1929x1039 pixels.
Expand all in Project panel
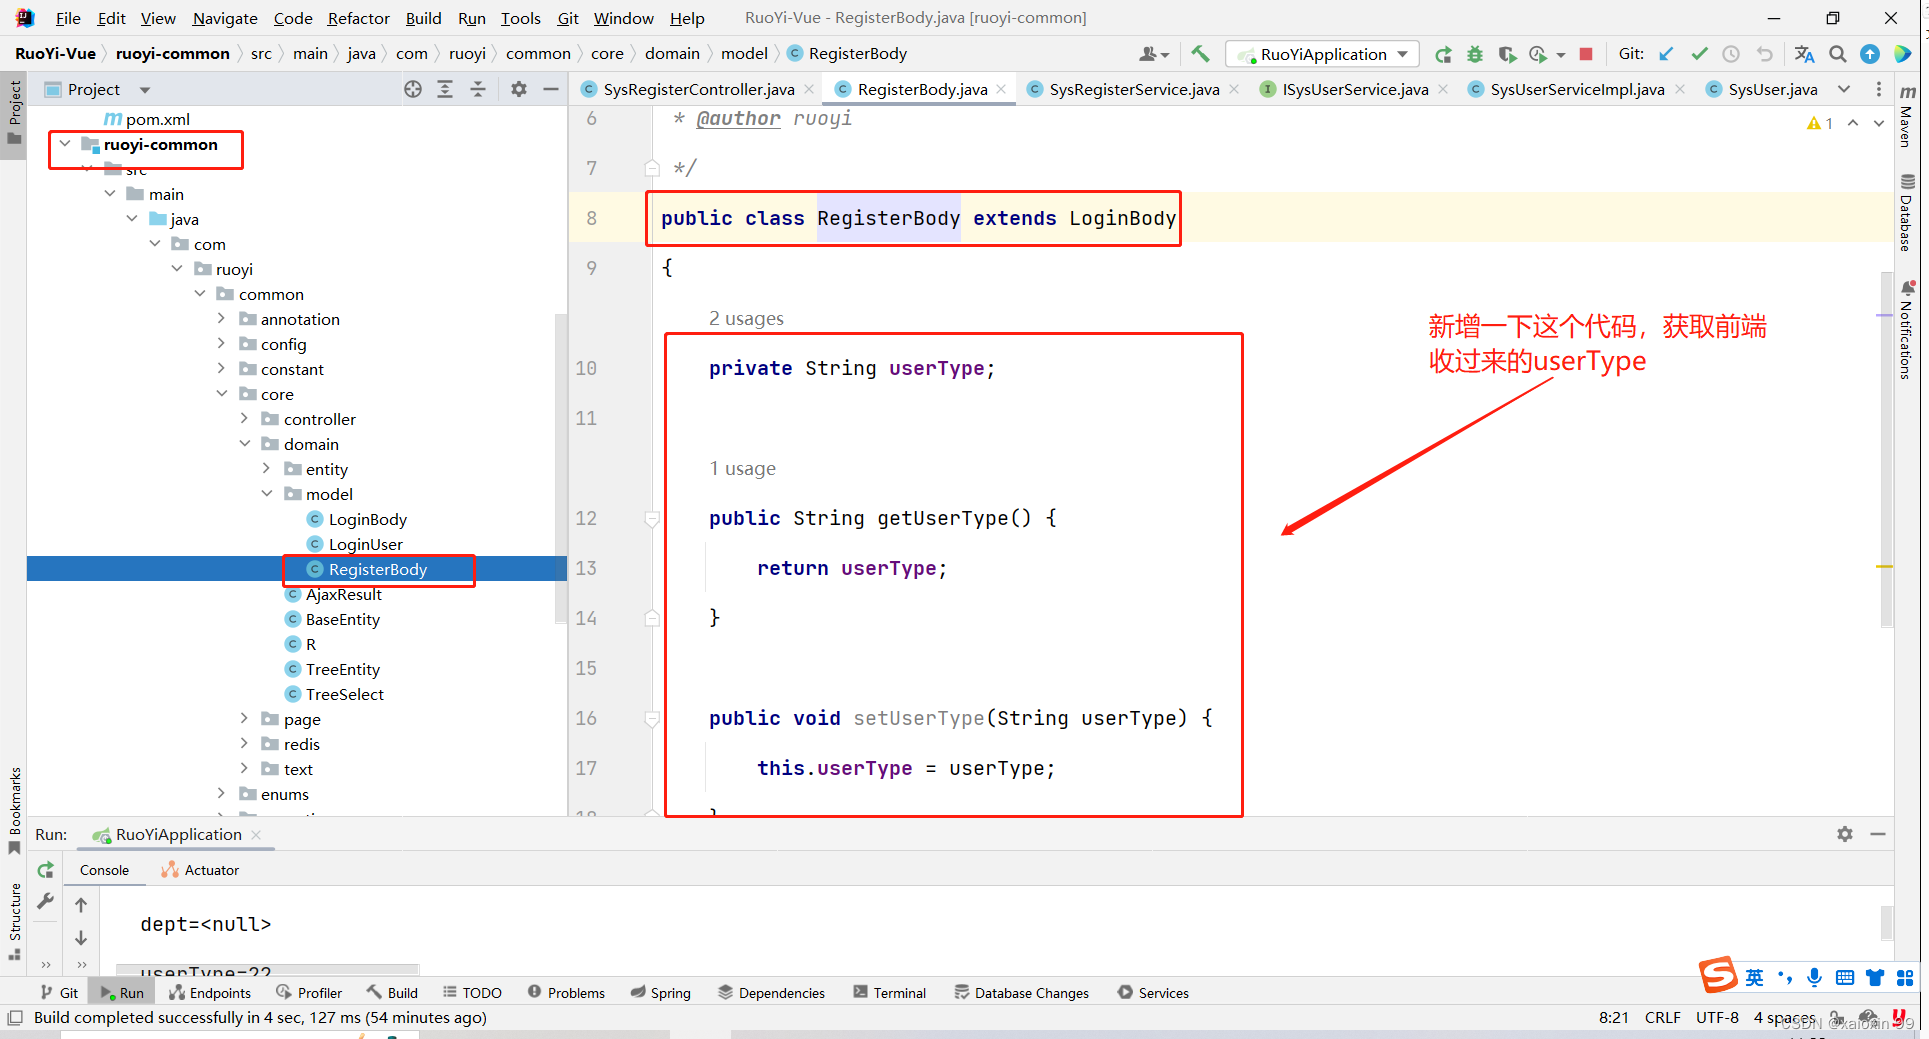tap(445, 89)
